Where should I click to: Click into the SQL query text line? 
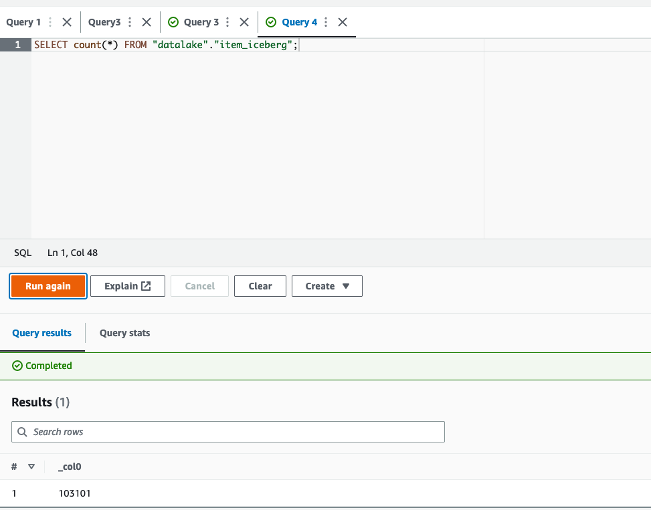coord(166,45)
